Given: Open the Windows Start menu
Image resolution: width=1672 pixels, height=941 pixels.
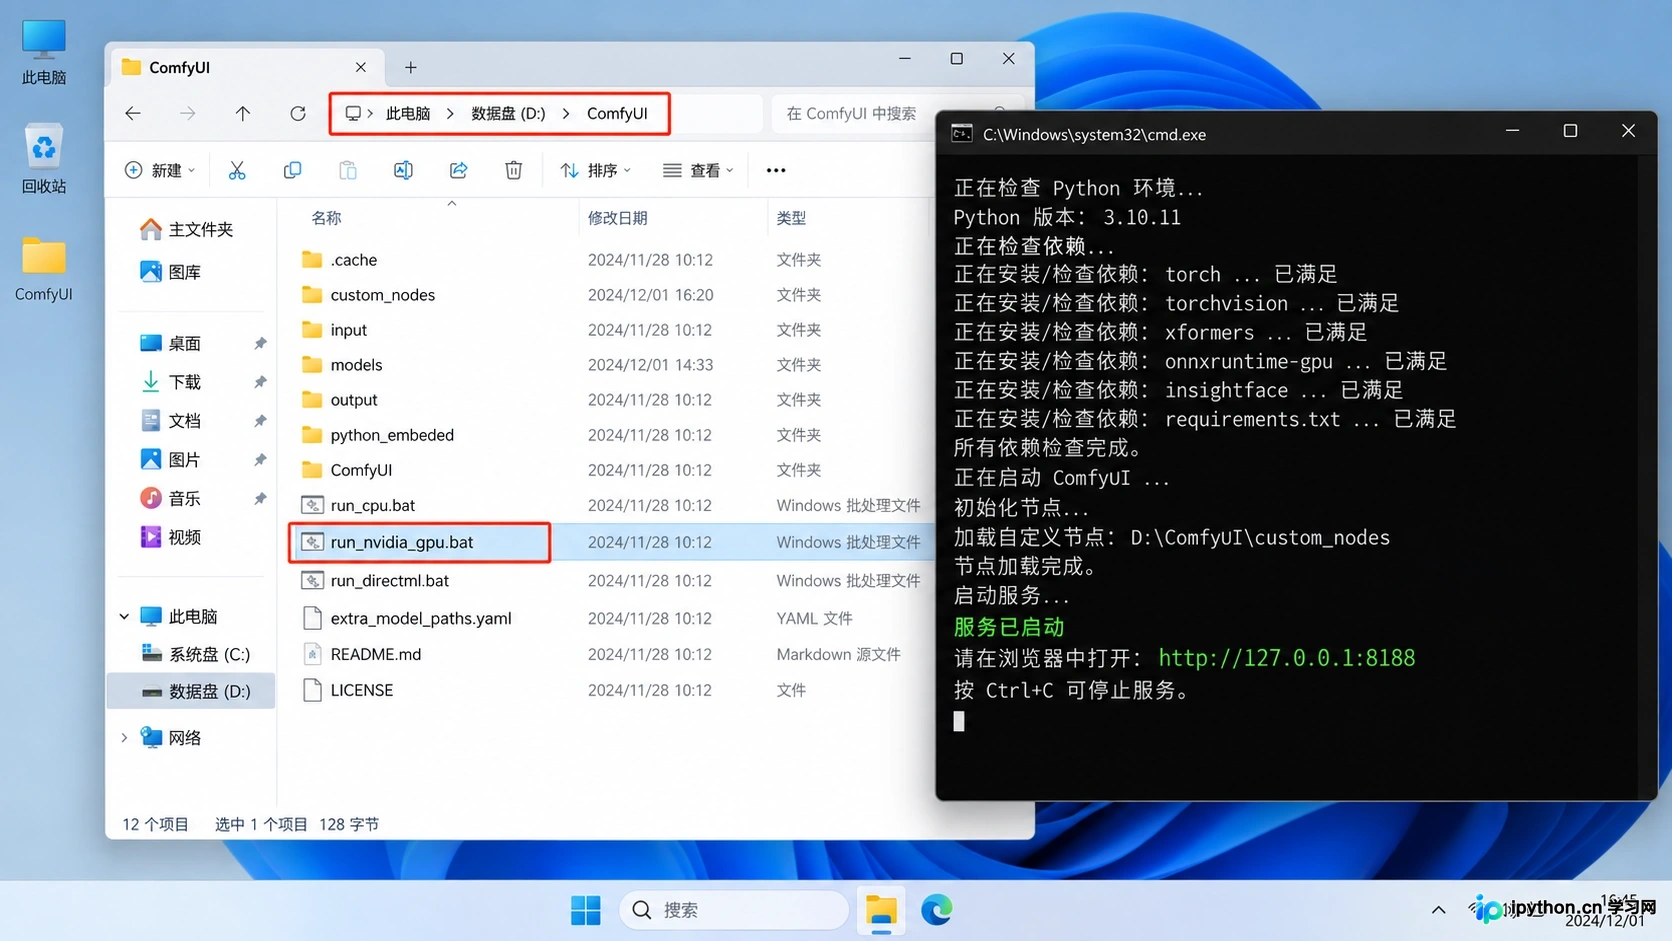Looking at the screenshot, I should pyautogui.click(x=586, y=910).
